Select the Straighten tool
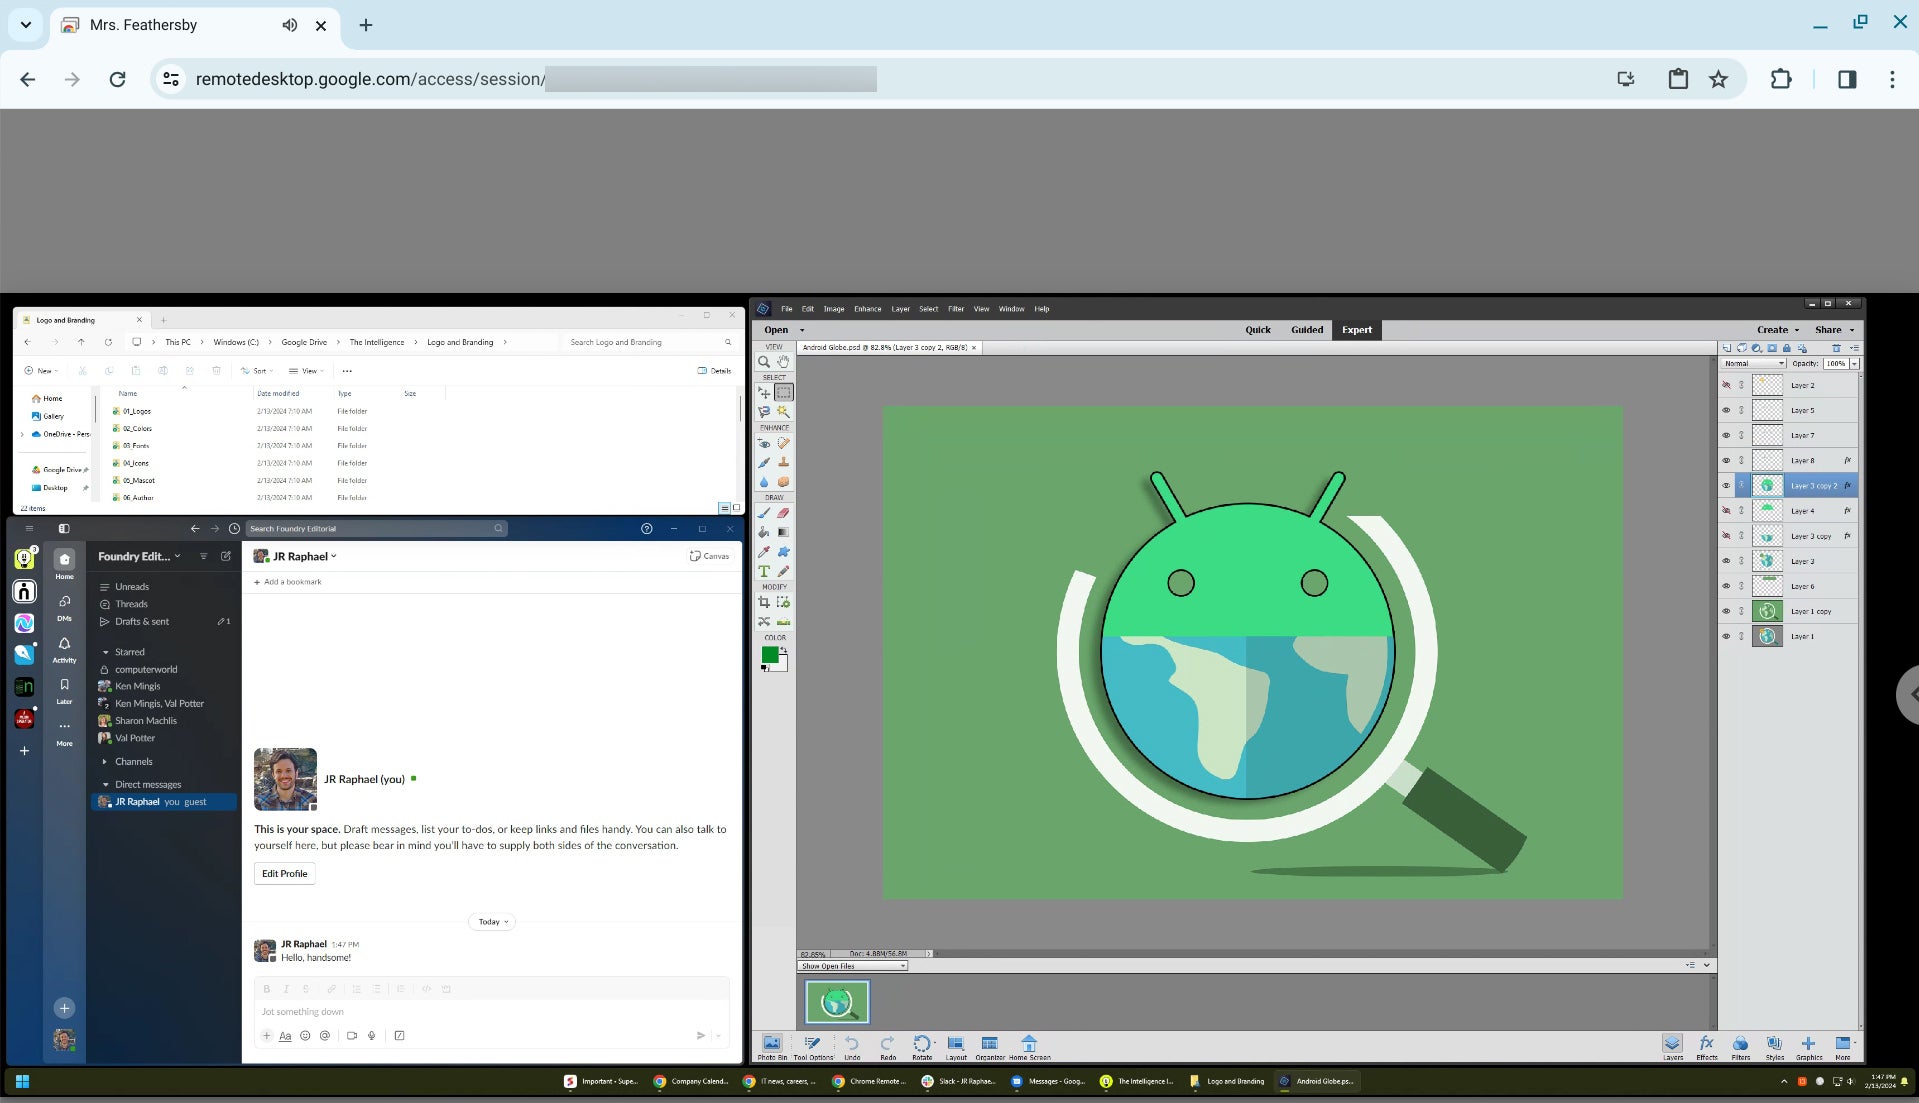The image size is (1919, 1103). point(783,621)
